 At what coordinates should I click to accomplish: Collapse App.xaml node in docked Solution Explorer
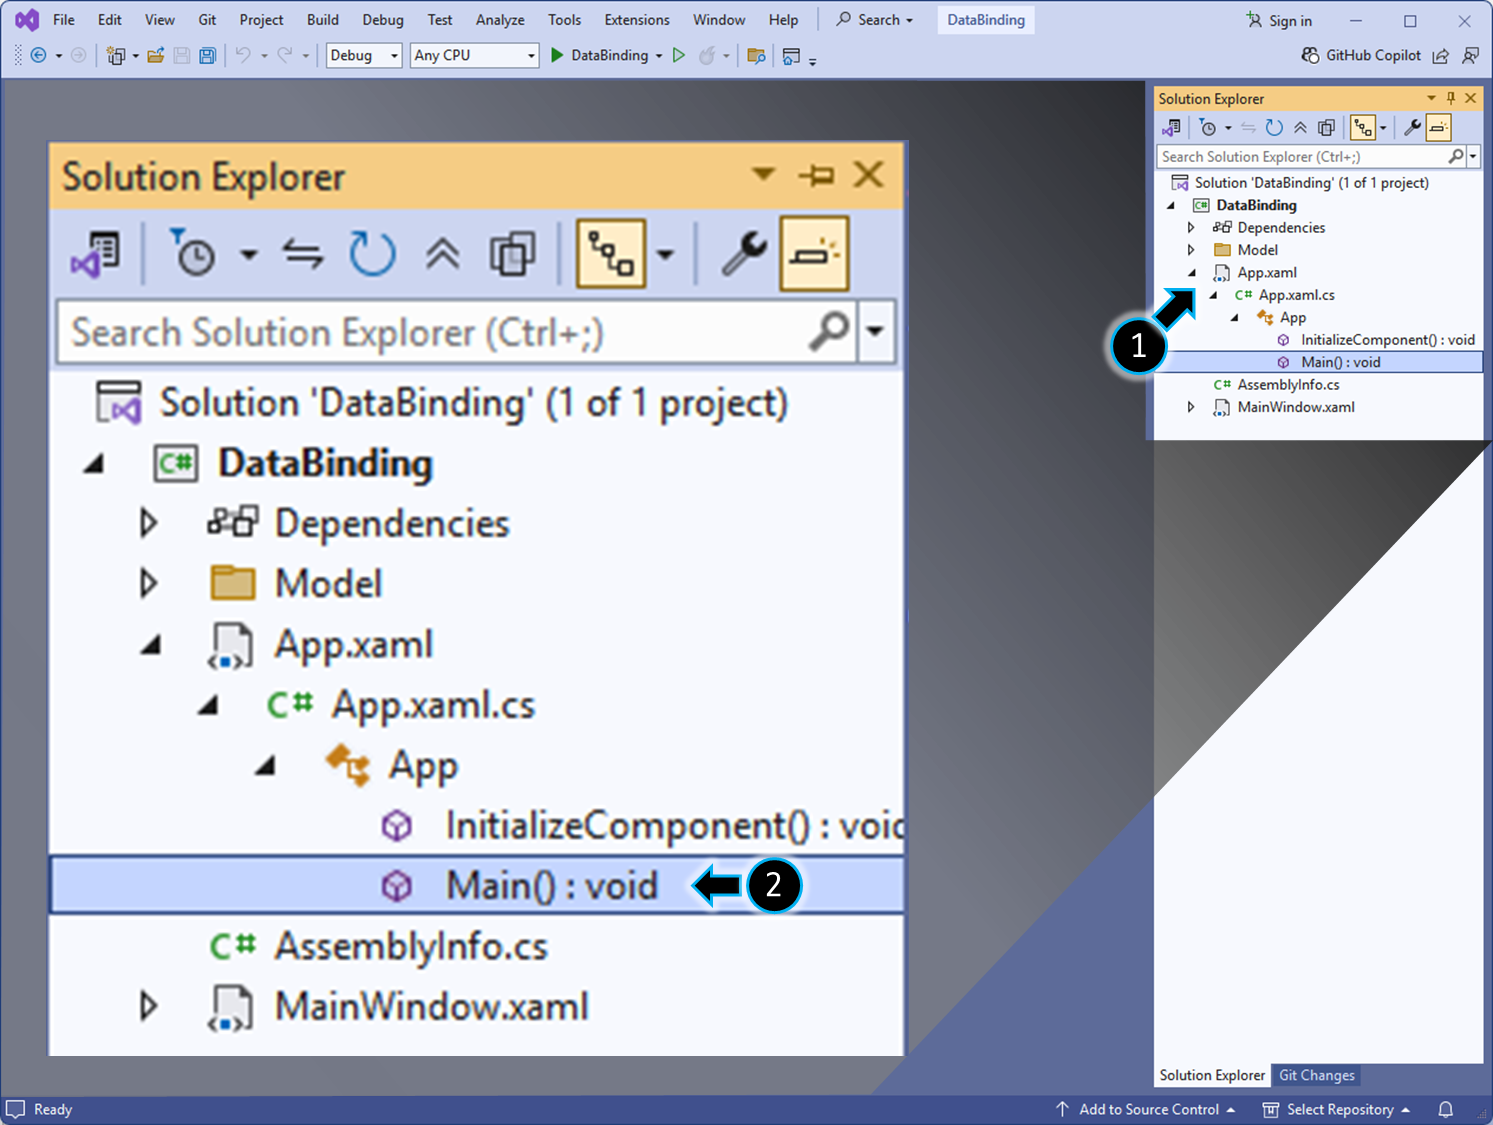click(x=1191, y=272)
